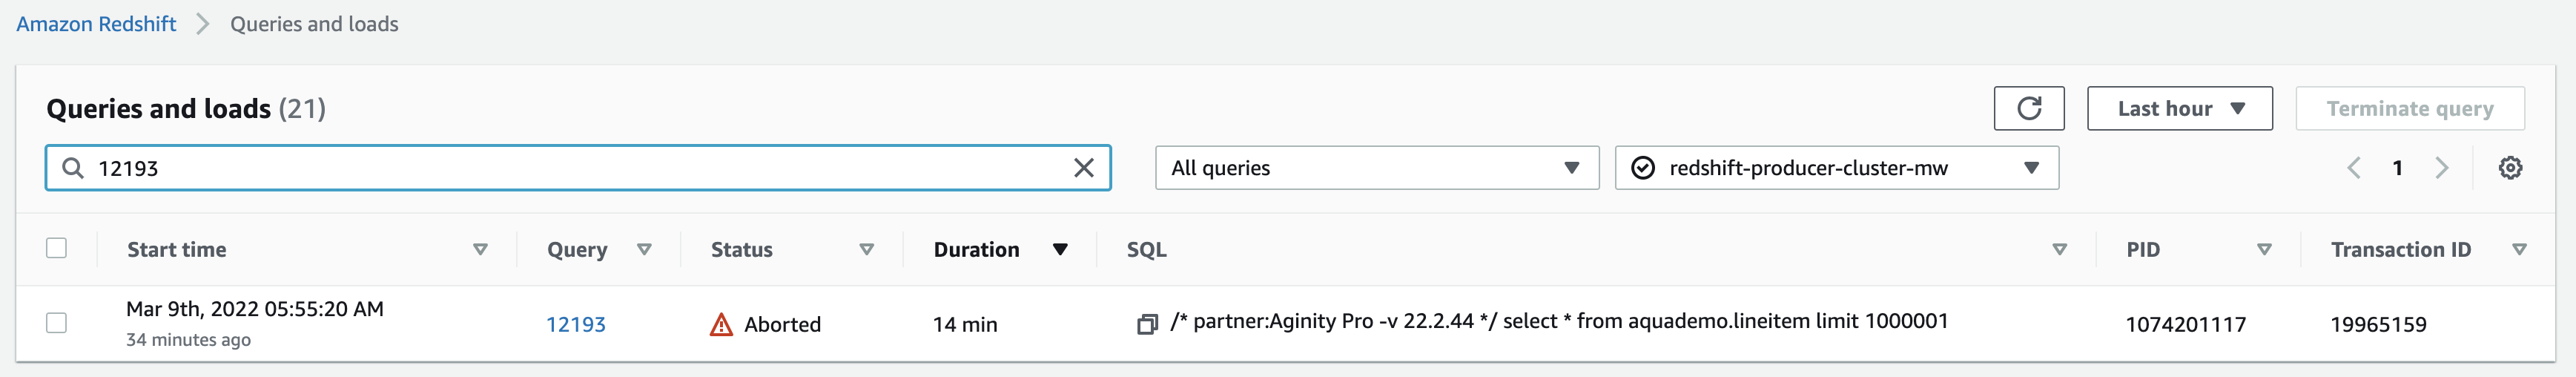The image size is (2576, 377).
Task: Toggle the select-all rows checkbox
Action: (x=57, y=248)
